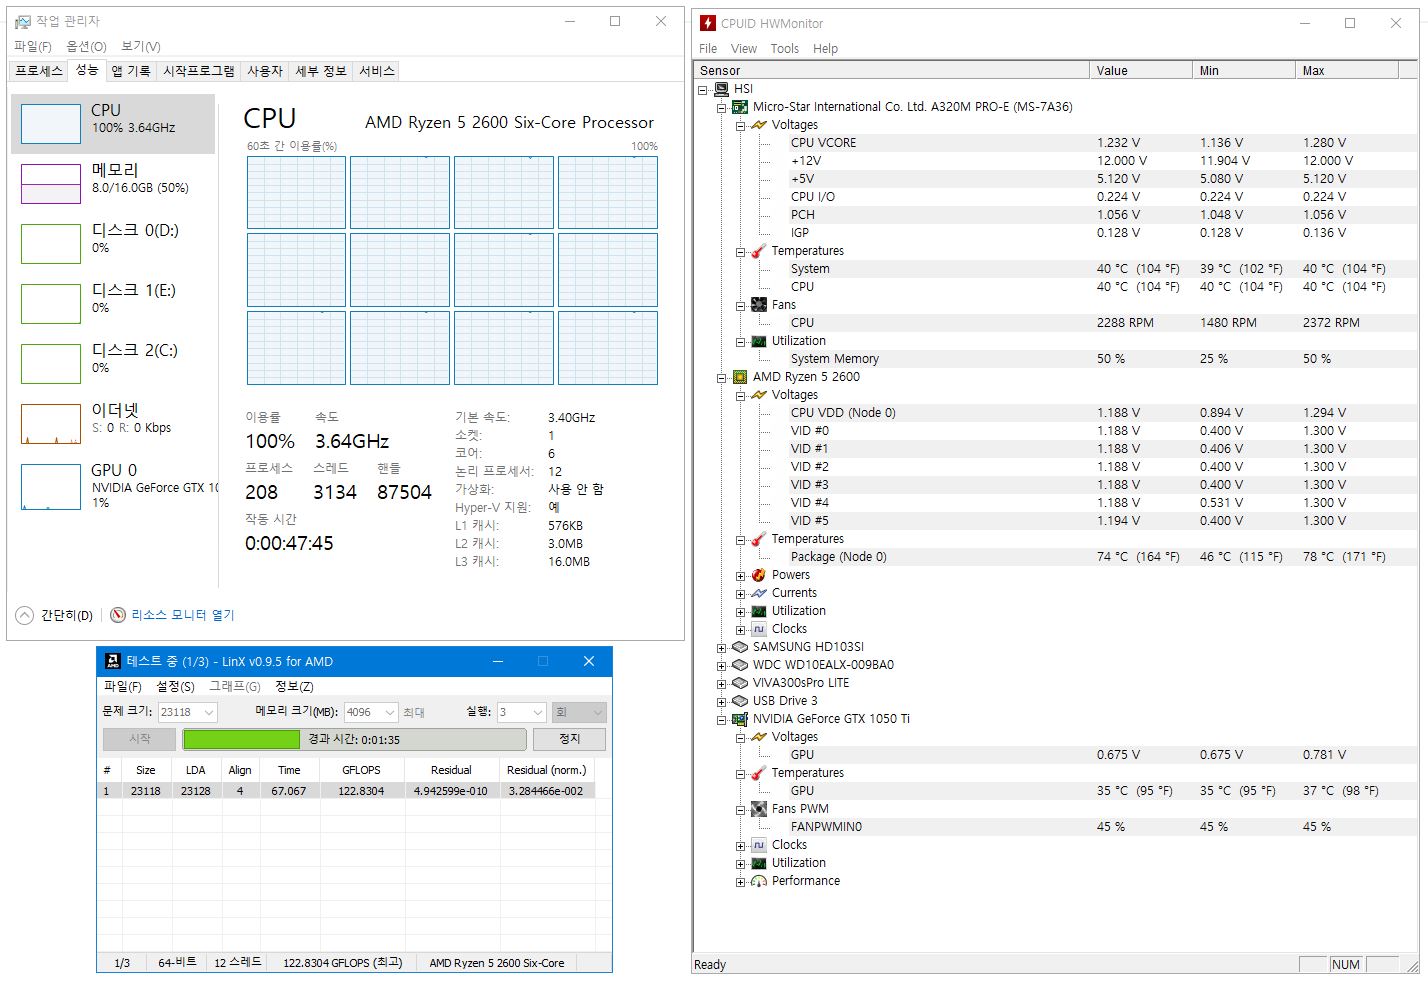Image resolution: width=1428 pixels, height=986 pixels.
Task: Click the Performance gauge icon in HWMonitor
Action: click(x=759, y=881)
